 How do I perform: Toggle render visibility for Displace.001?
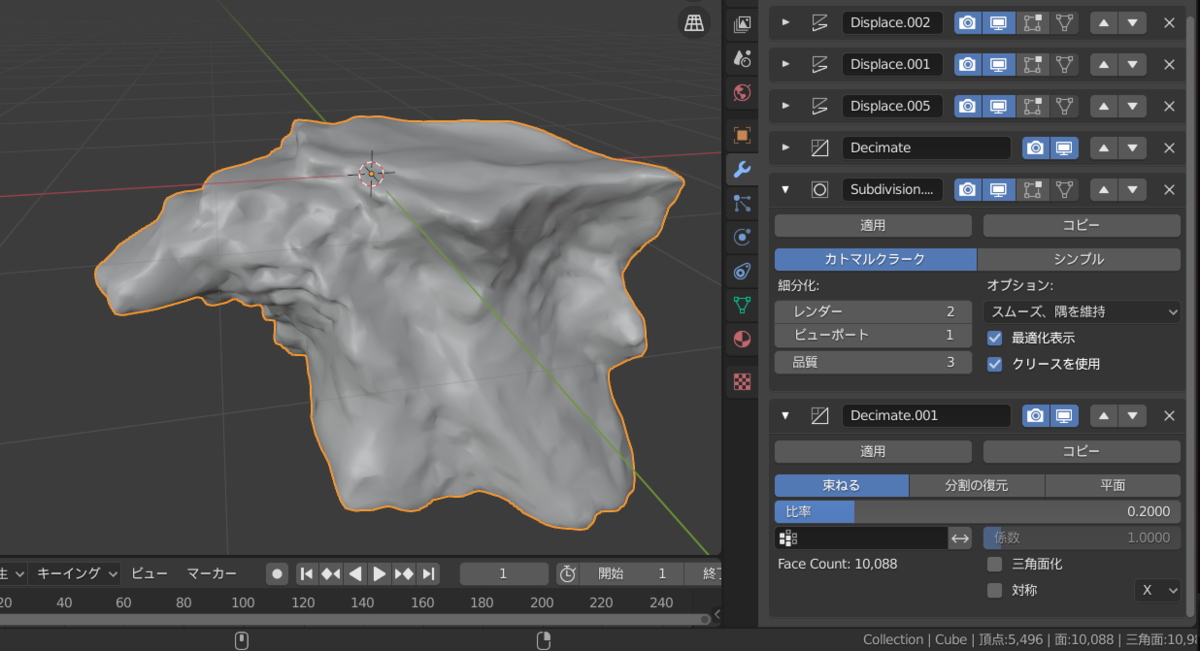(967, 64)
